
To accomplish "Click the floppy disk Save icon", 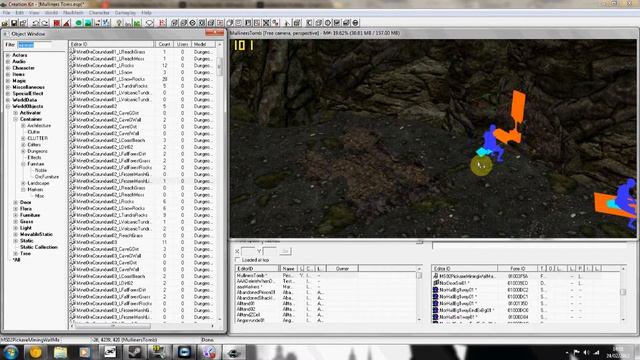I will click(x=14, y=23).
